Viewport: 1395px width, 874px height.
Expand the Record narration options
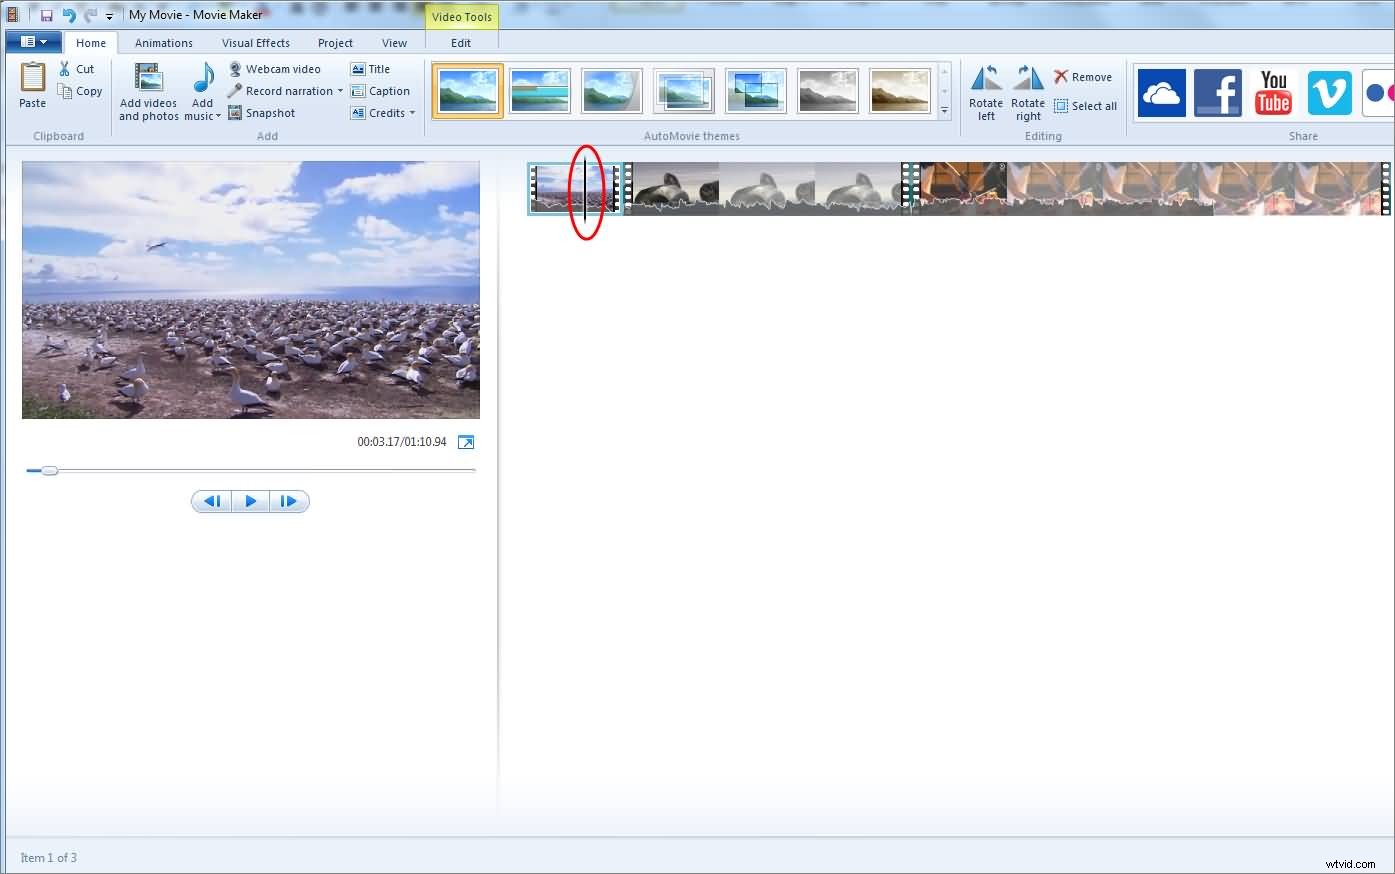340,90
